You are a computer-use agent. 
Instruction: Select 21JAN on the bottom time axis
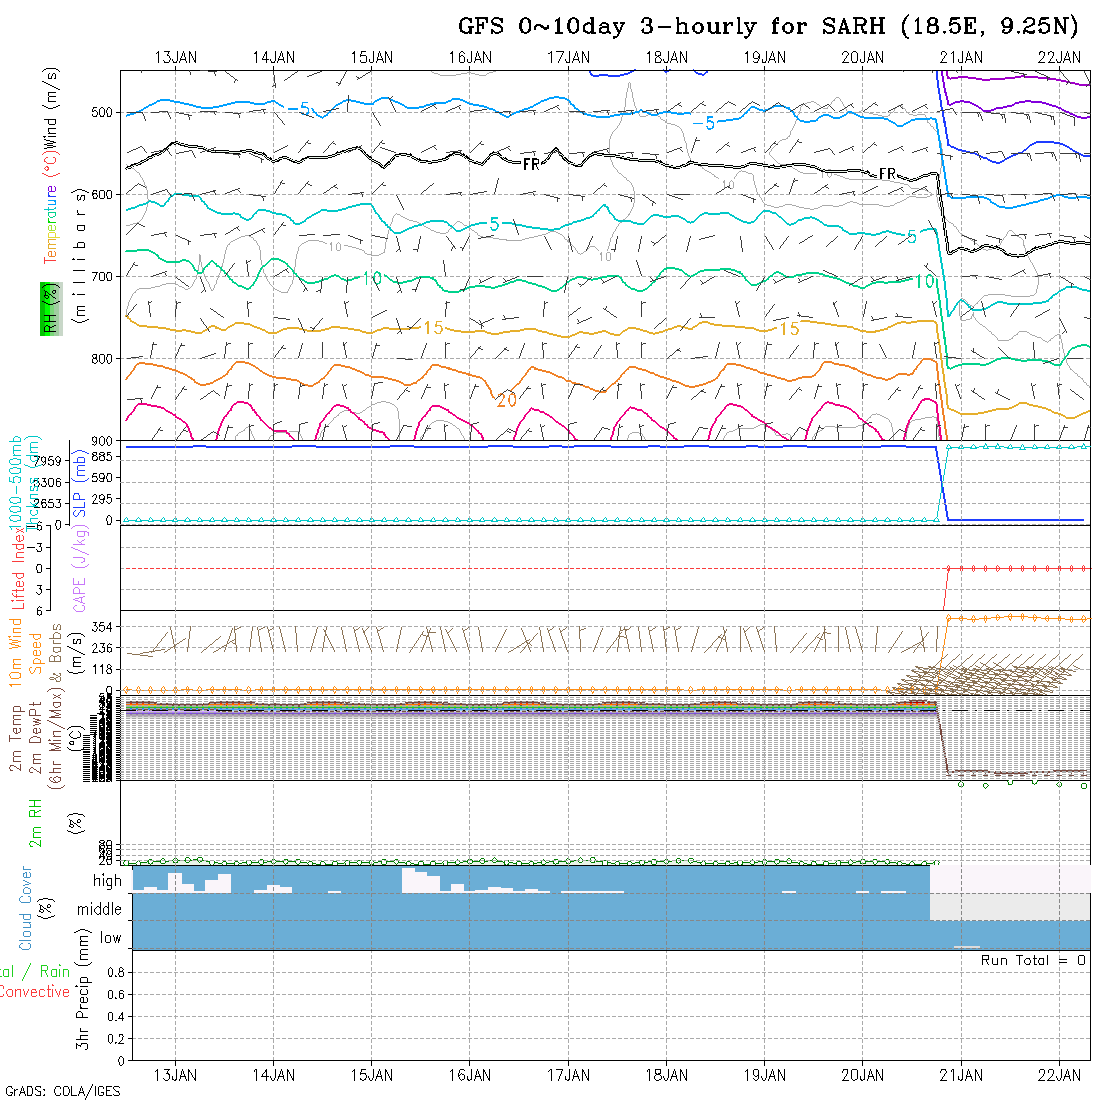point(961,1075)
